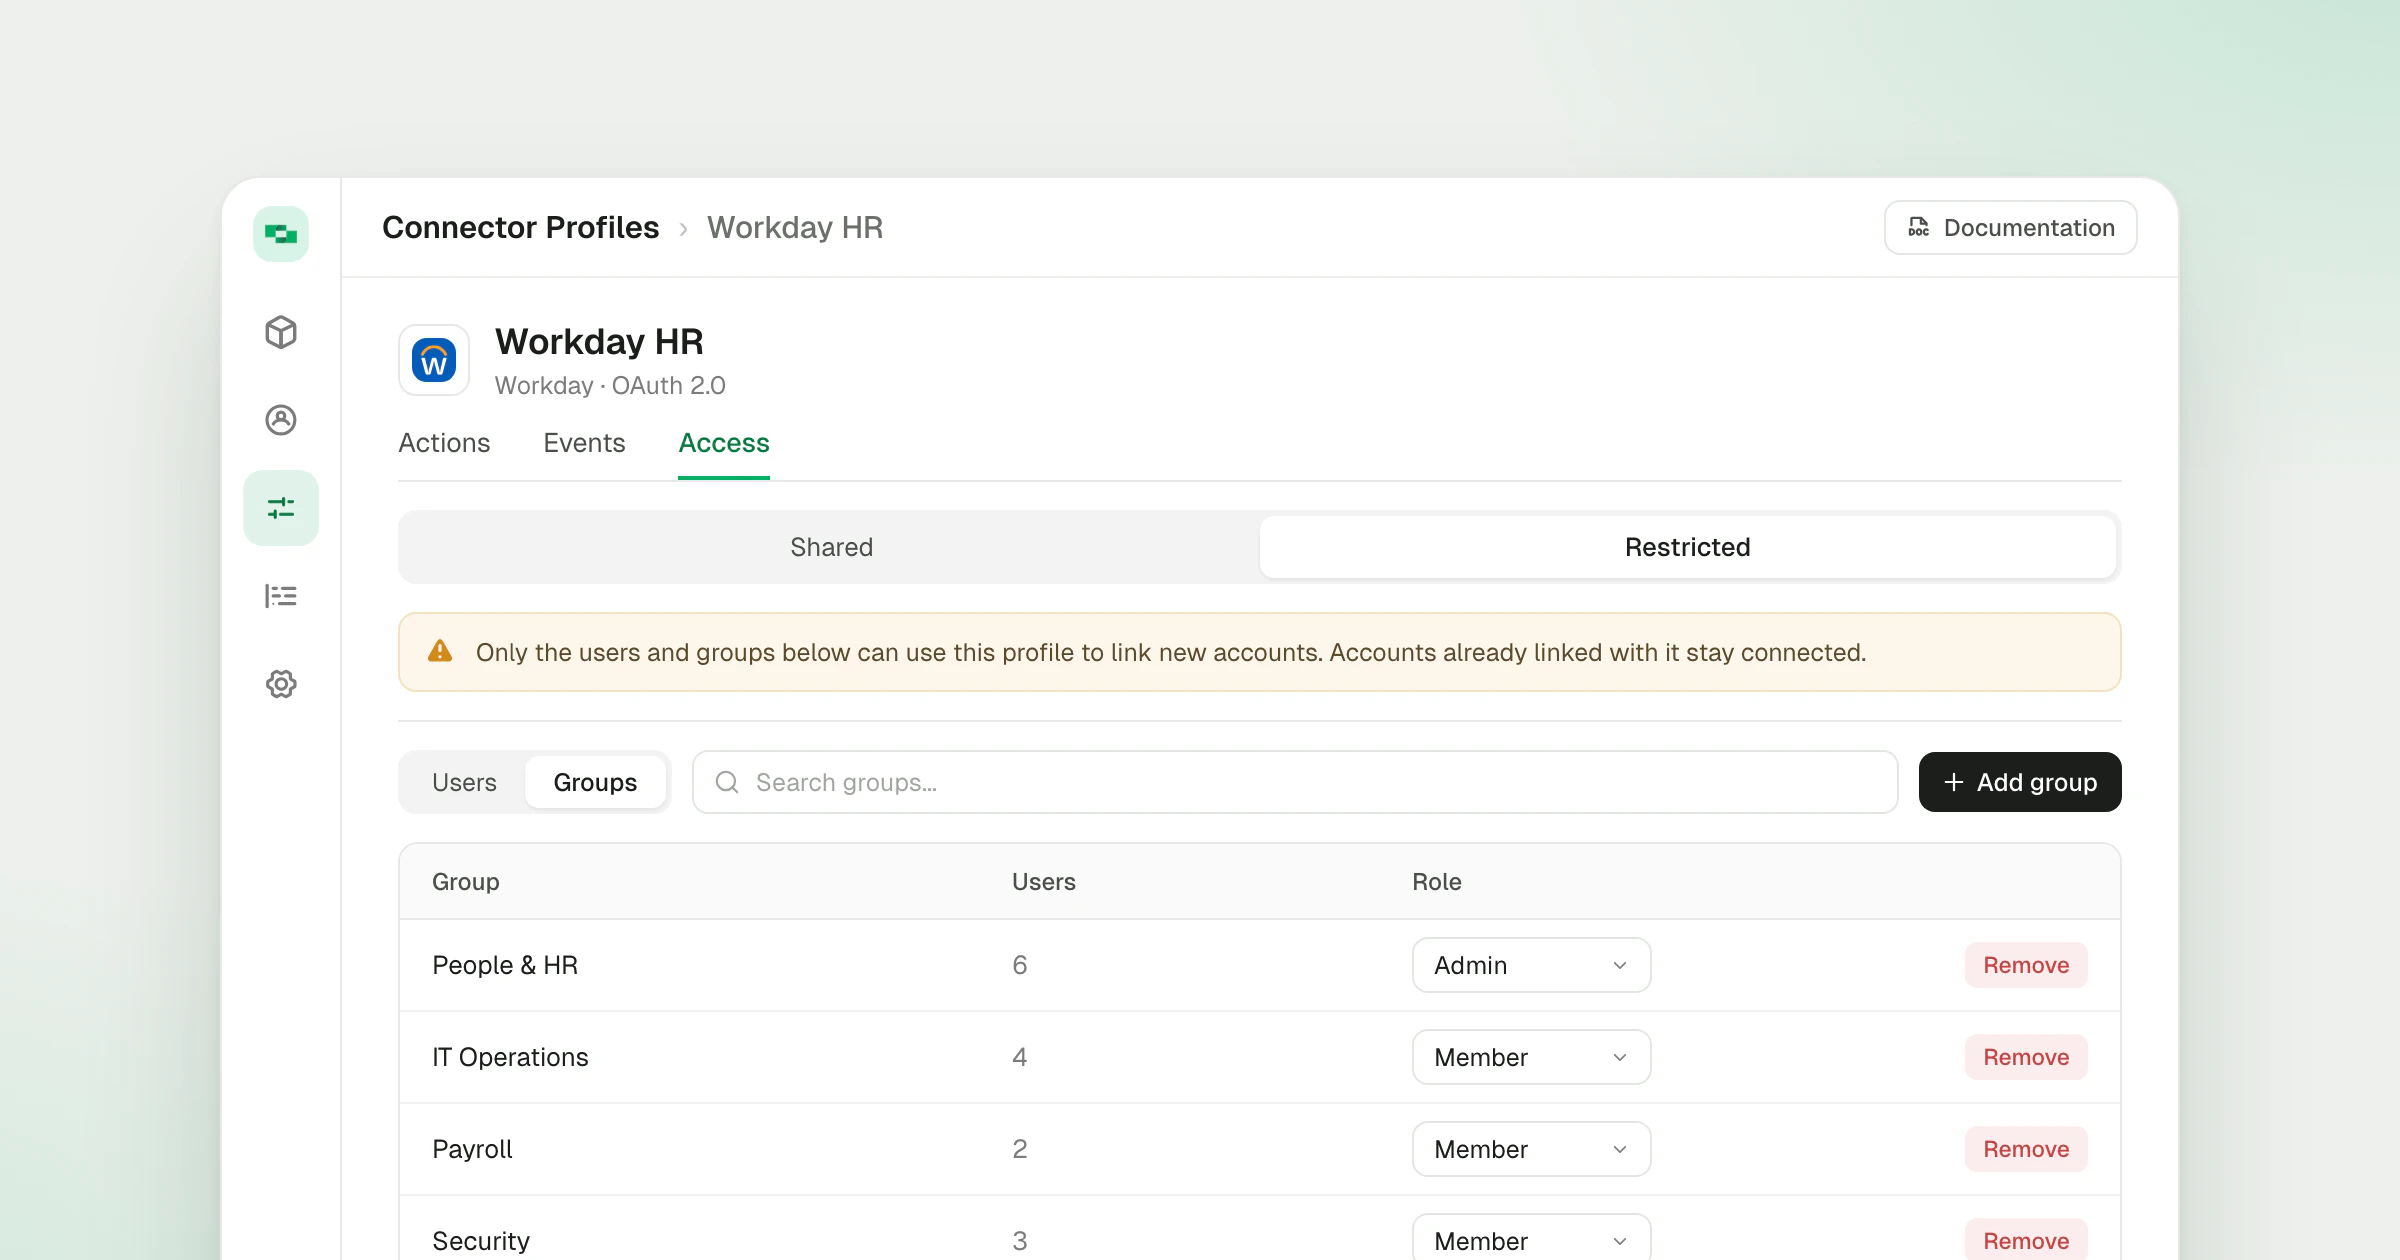Click the restricted access warning message text

[x=1171, y=652]
